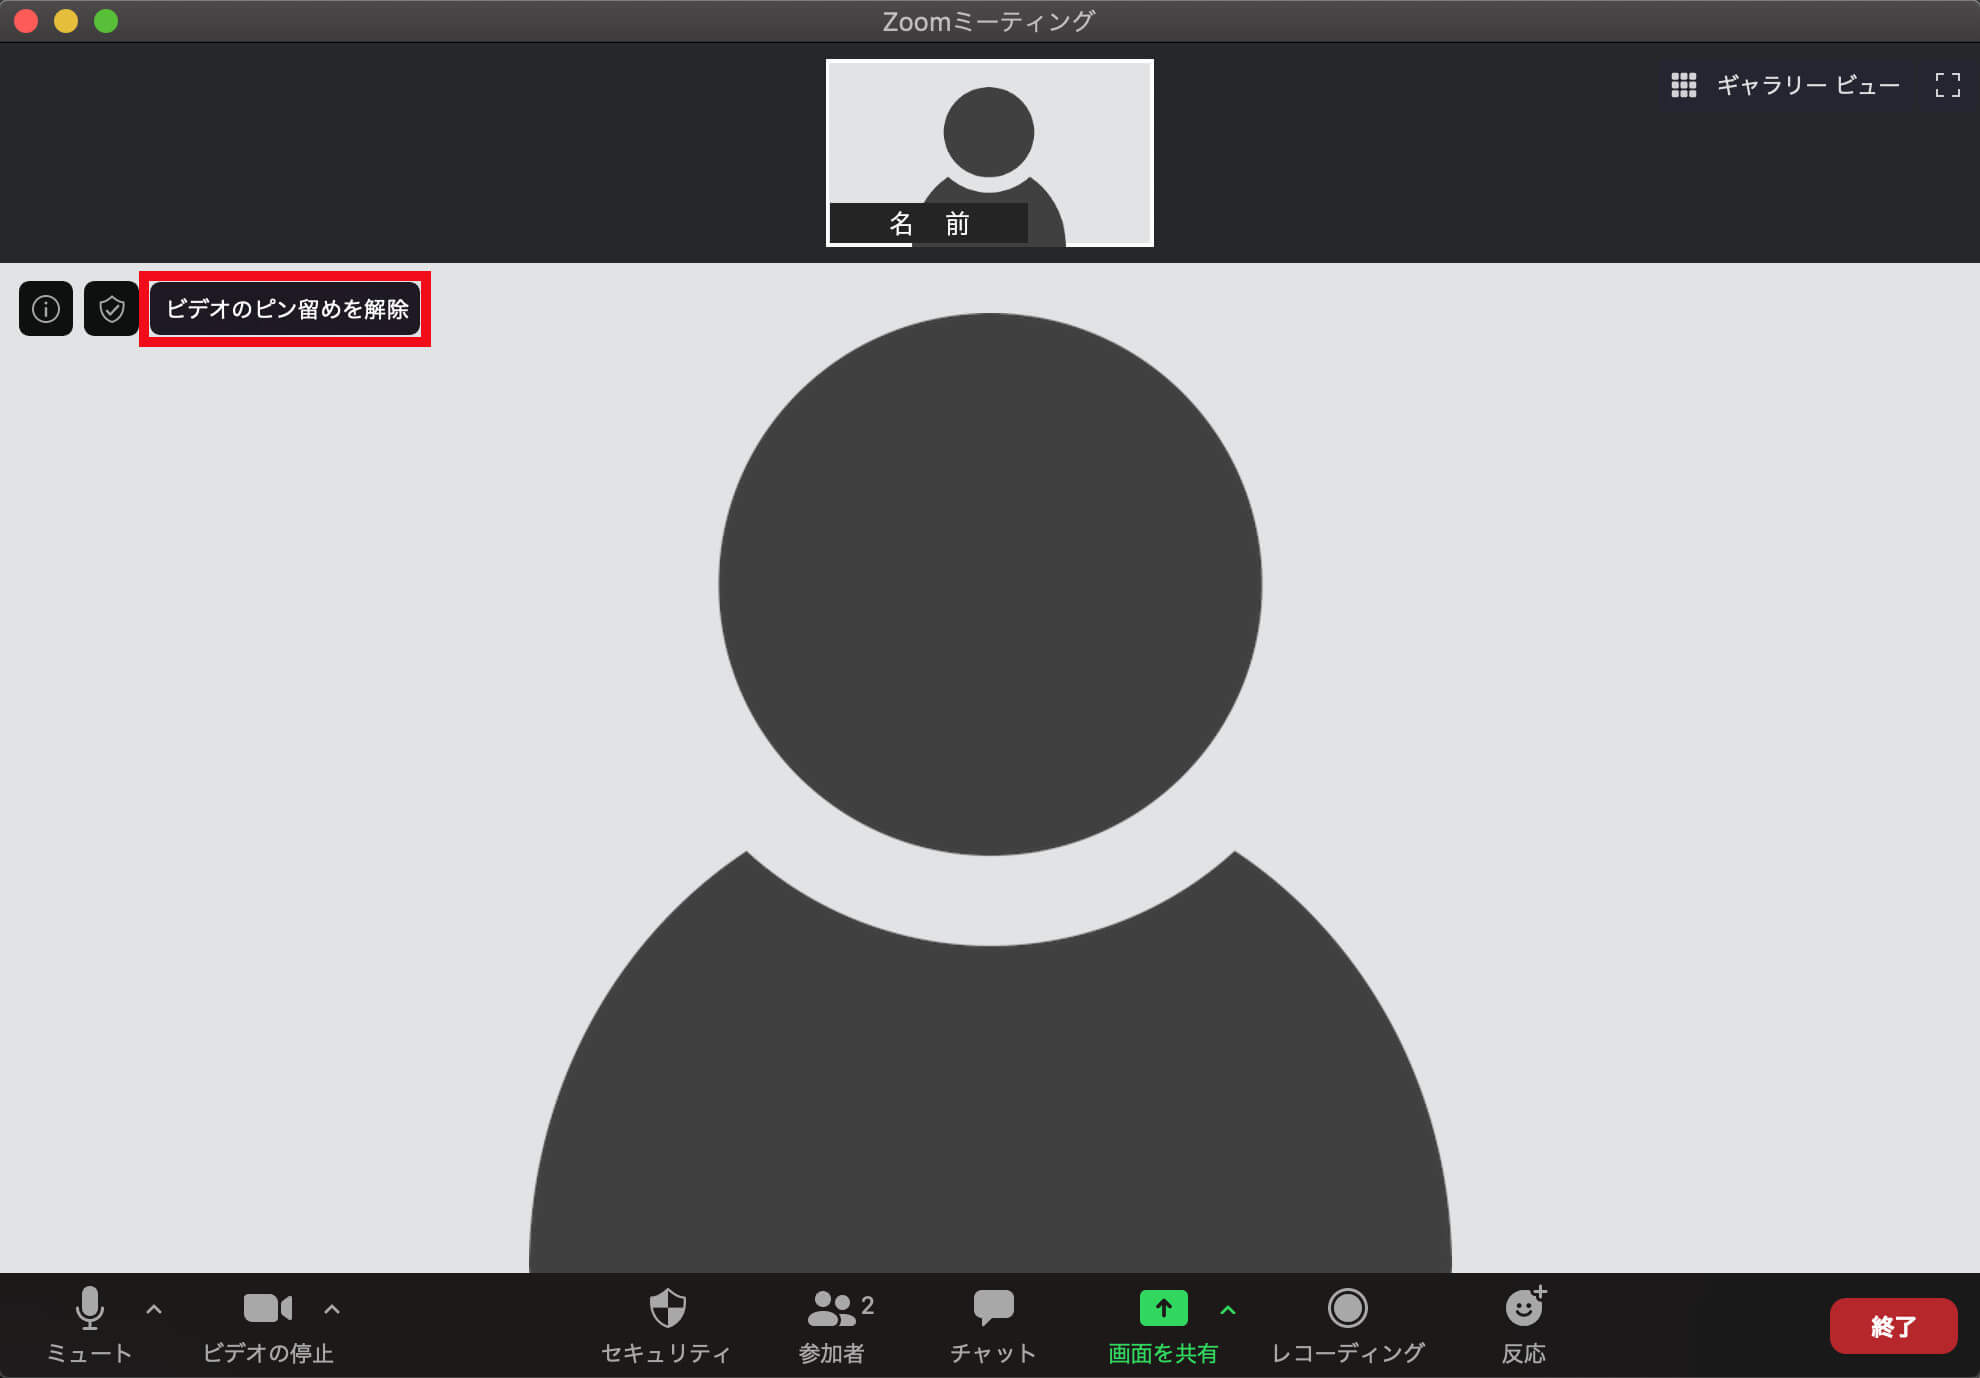
Task: Select the gallery layout grid icon
Action: (x=1684, y=85)
